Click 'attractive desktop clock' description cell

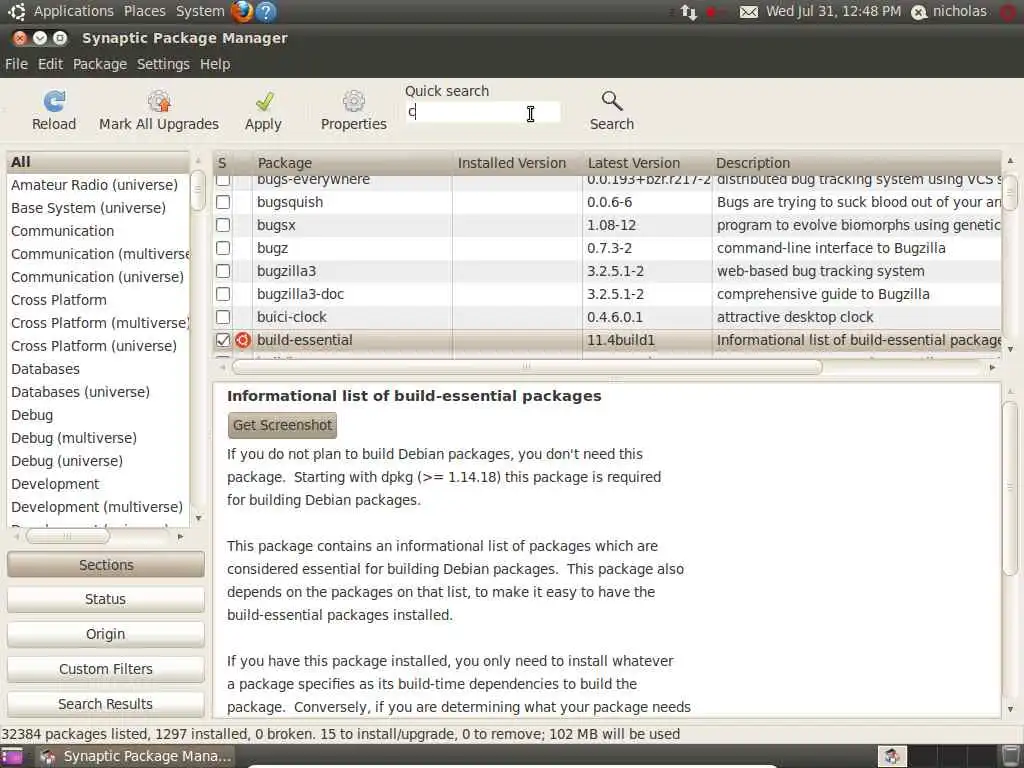(795, 317)
